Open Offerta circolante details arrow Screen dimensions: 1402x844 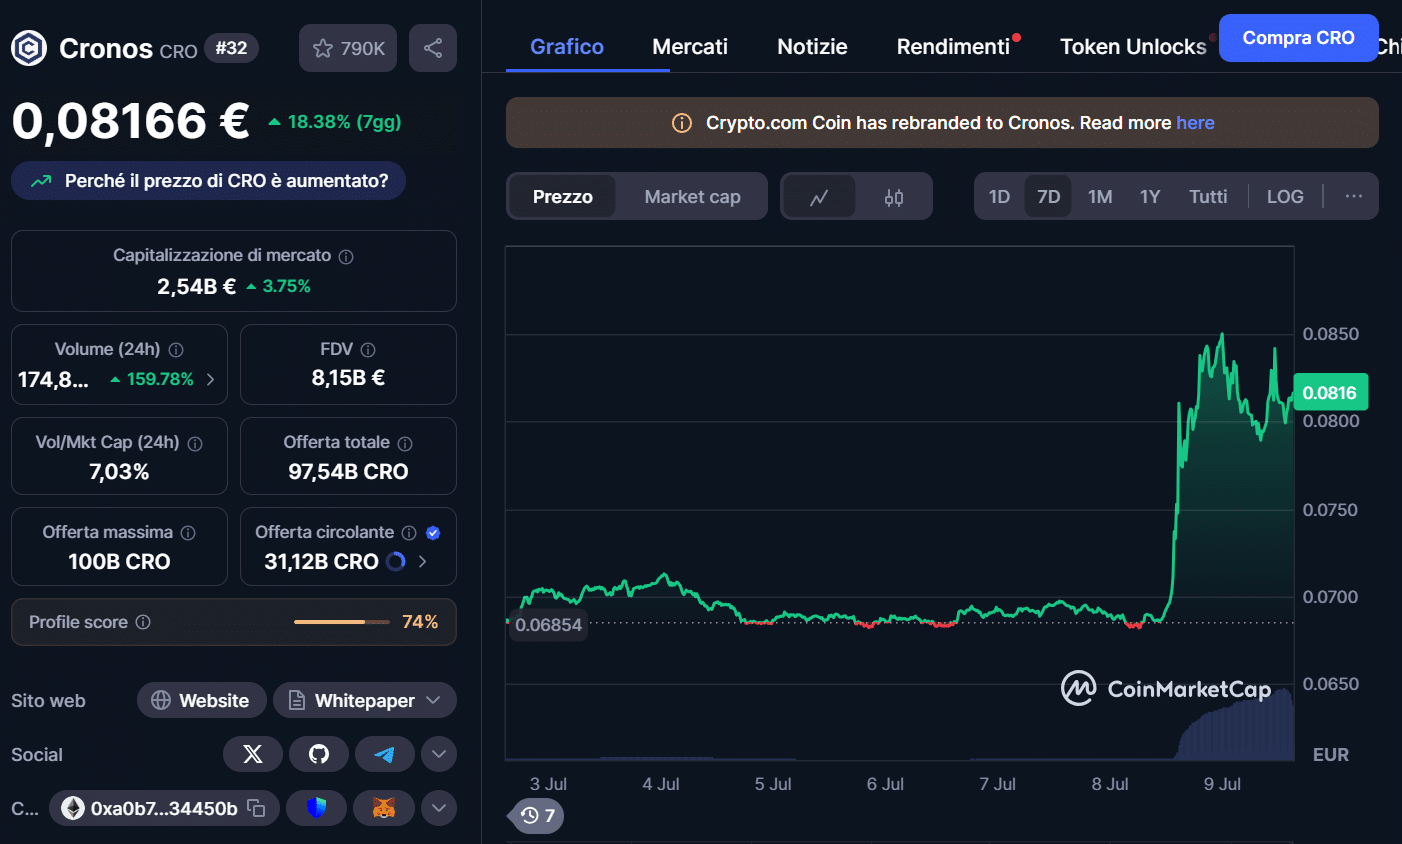[422, 561]
